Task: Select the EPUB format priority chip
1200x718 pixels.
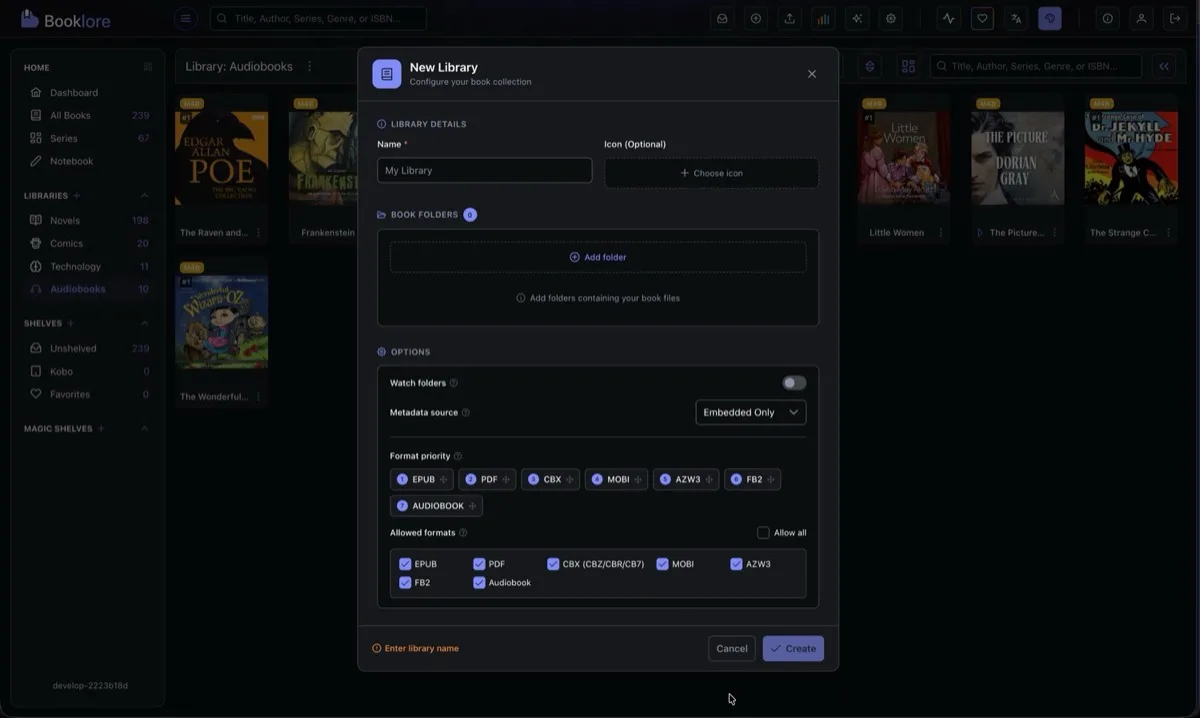Action: [421, 479]
